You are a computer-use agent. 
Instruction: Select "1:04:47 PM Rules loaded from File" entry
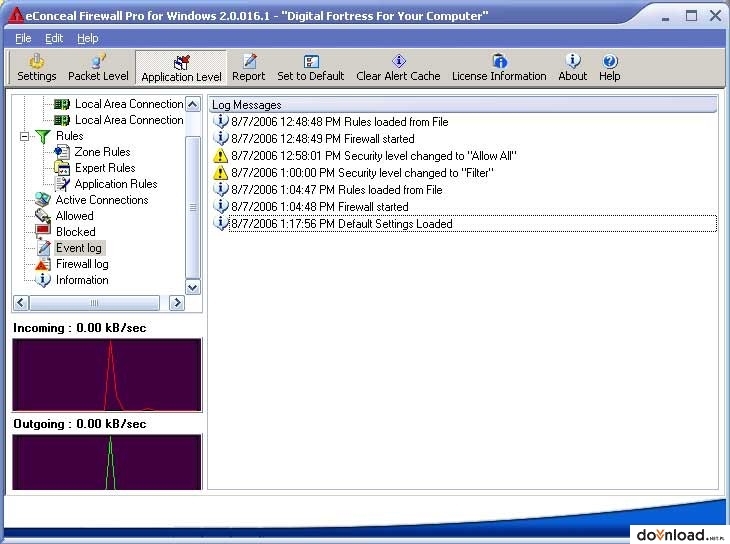(337, 190)
